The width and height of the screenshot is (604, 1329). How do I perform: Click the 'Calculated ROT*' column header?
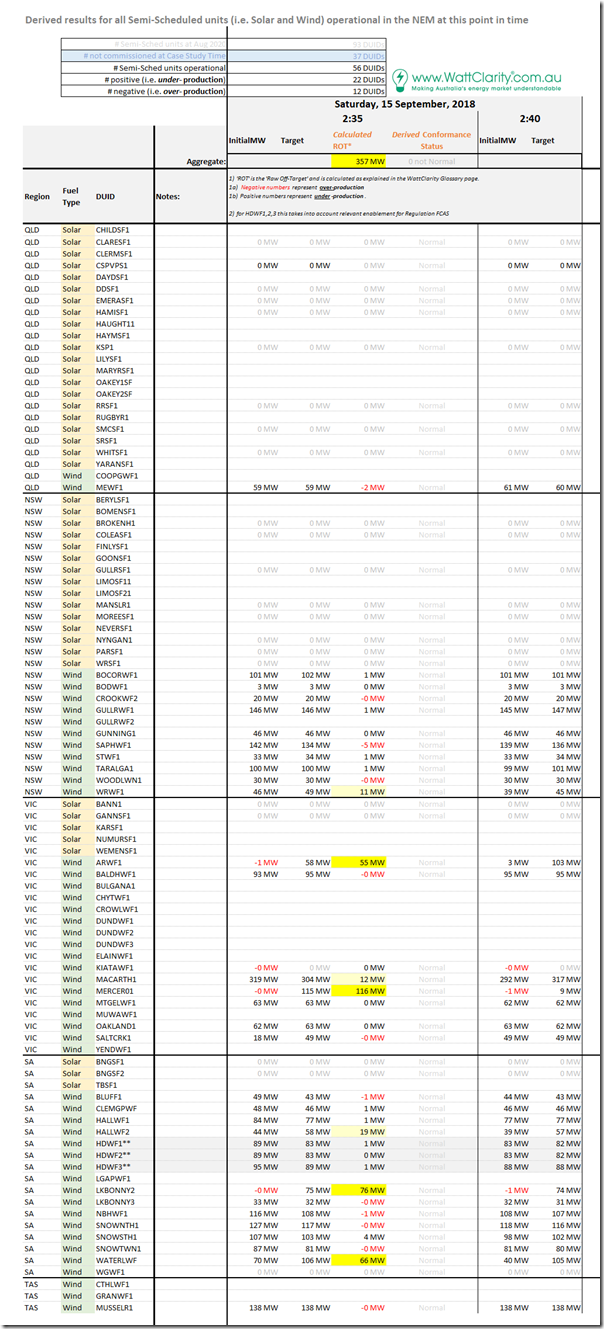click(352, 140)
